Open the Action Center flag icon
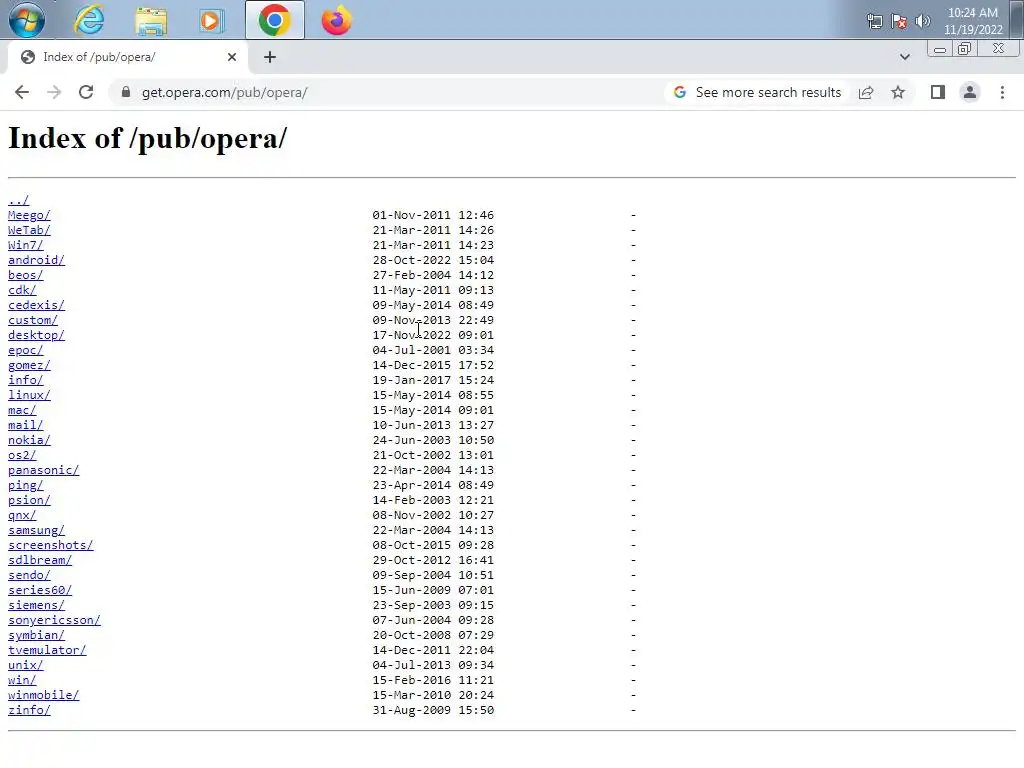Viewport: 1024px width, 768px height. point(899,22)
